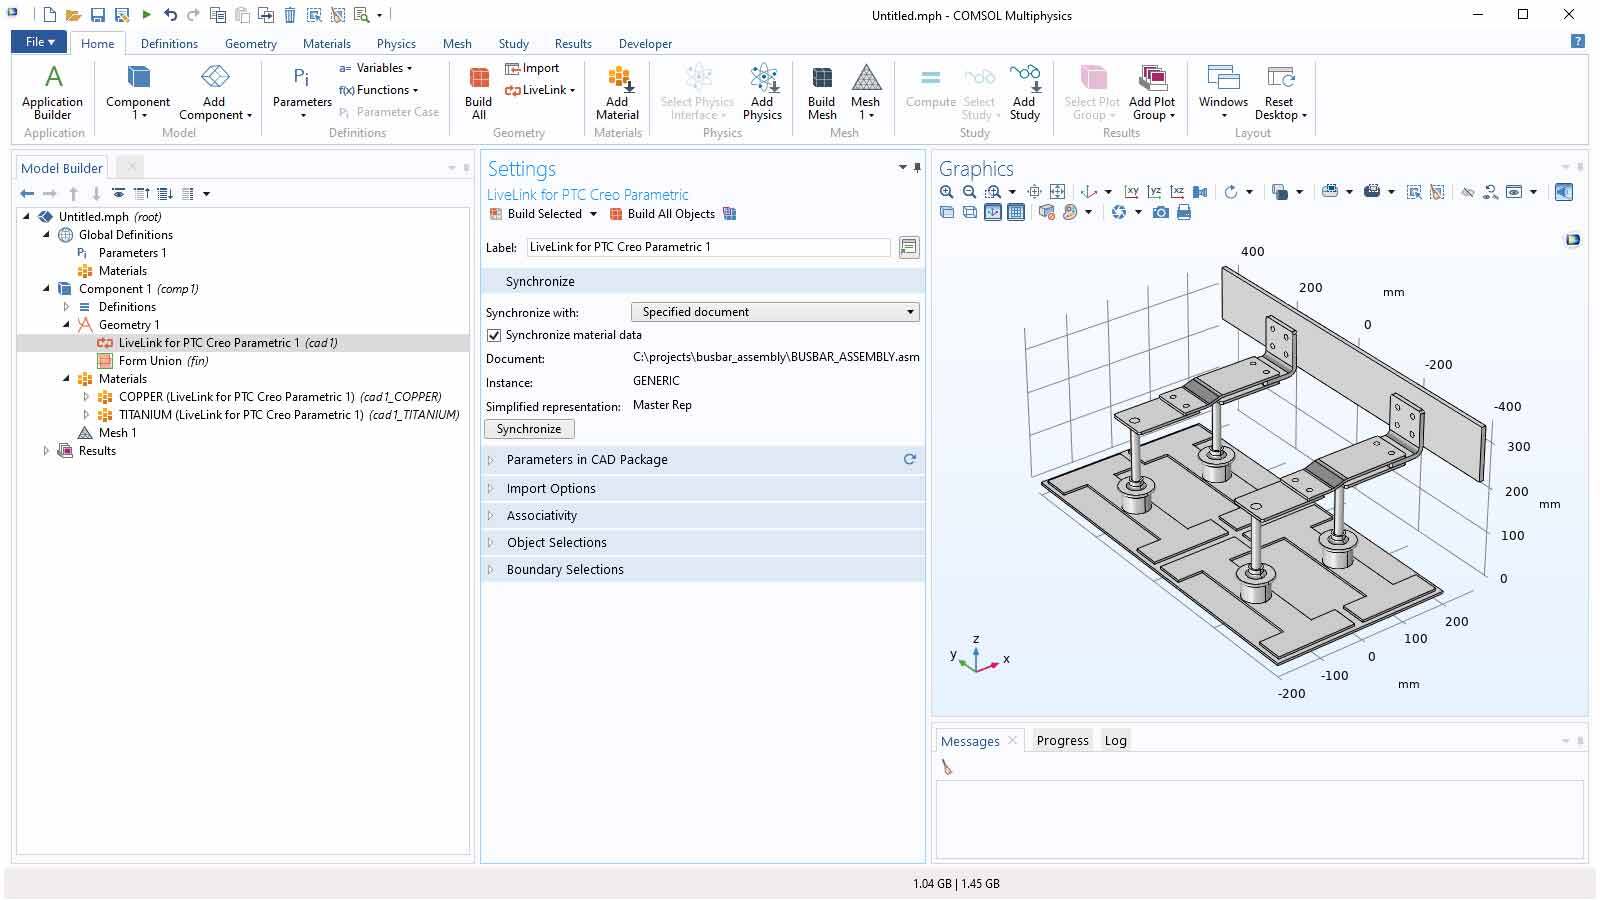The height and width of the screenshot is (900, 1600).
Task: Toggle sound alerts with the speaker icon
Action: (x=1563, y=191)
